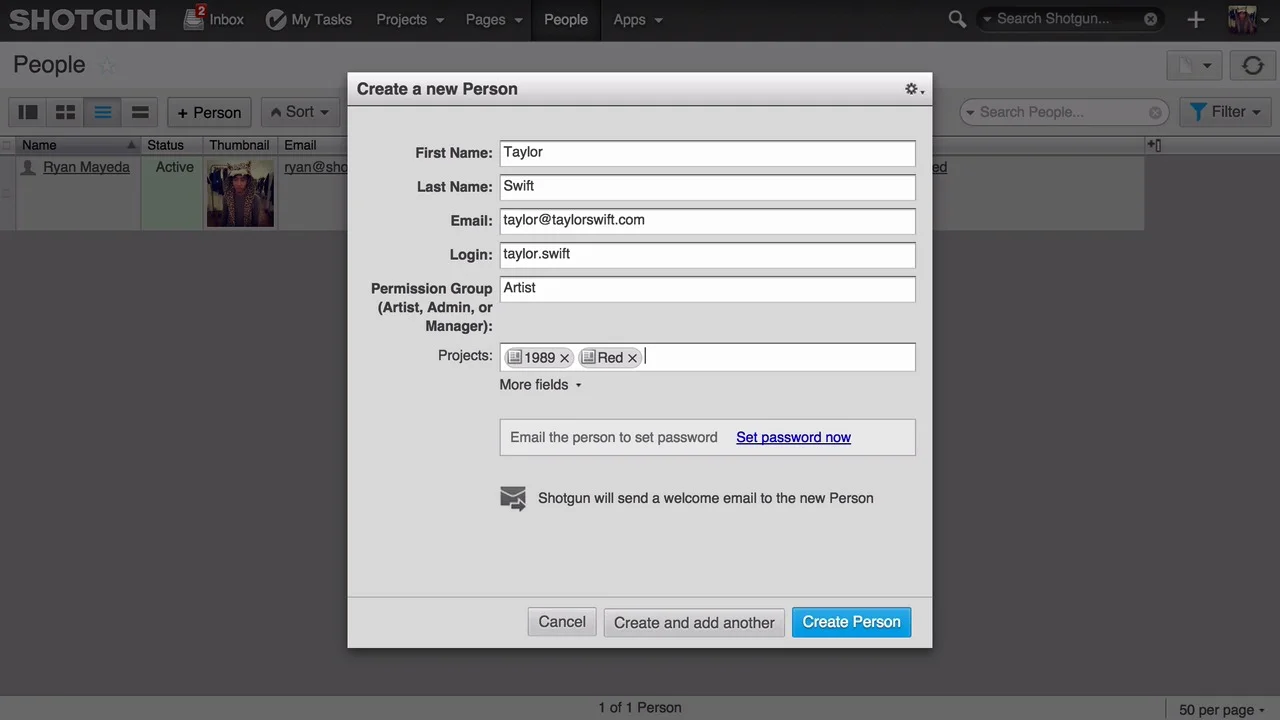Image resolution: width=1280 pixels, height=720 pixels.
Task: Click the person icon beside Ryan Mayeda
Action: (x=29, y=167)
